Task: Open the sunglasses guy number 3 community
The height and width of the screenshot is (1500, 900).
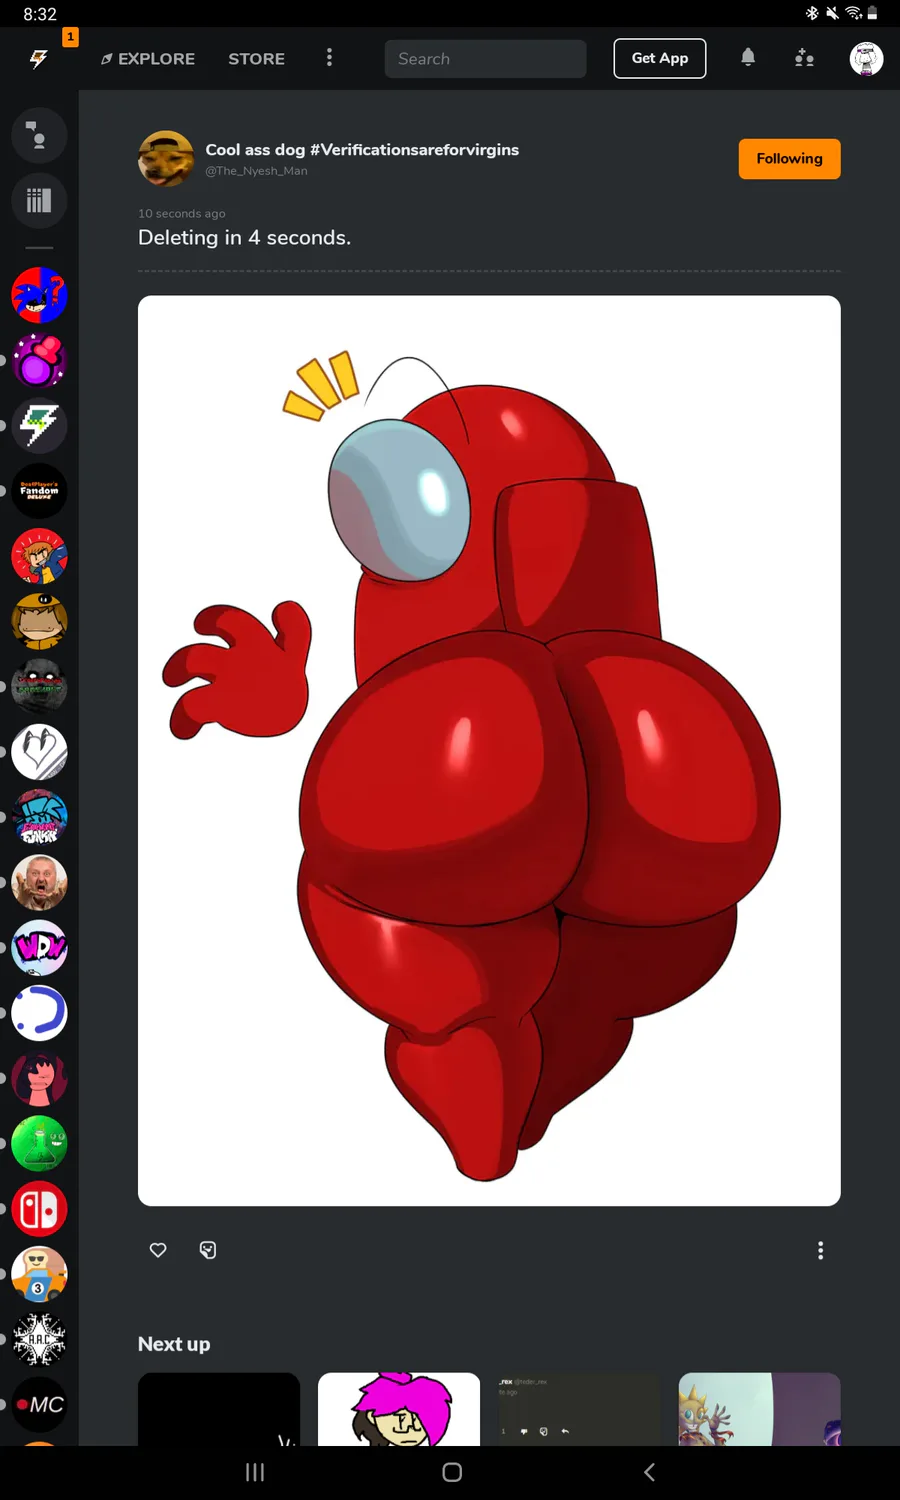Action: 39,1275
